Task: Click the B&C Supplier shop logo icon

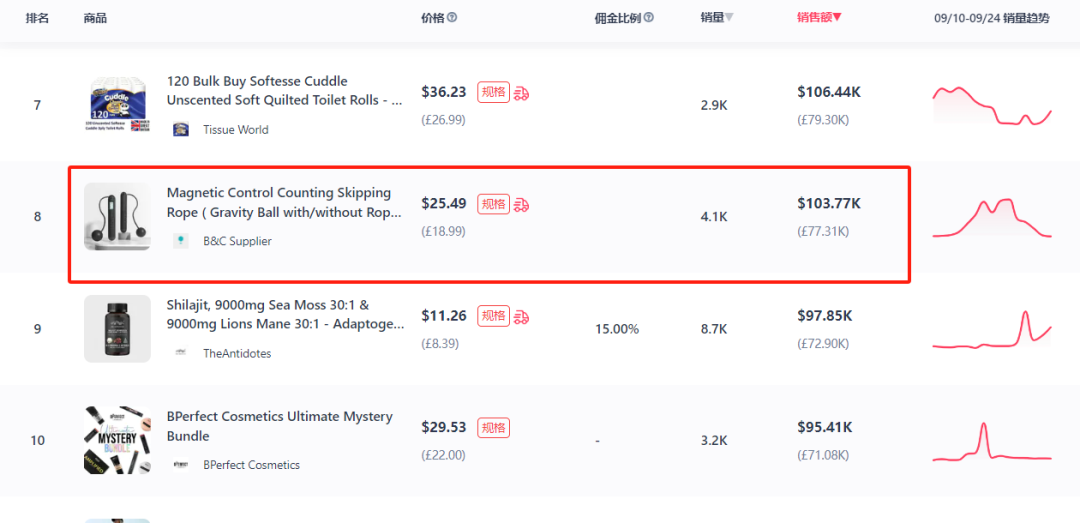Action: click(181, 241)
